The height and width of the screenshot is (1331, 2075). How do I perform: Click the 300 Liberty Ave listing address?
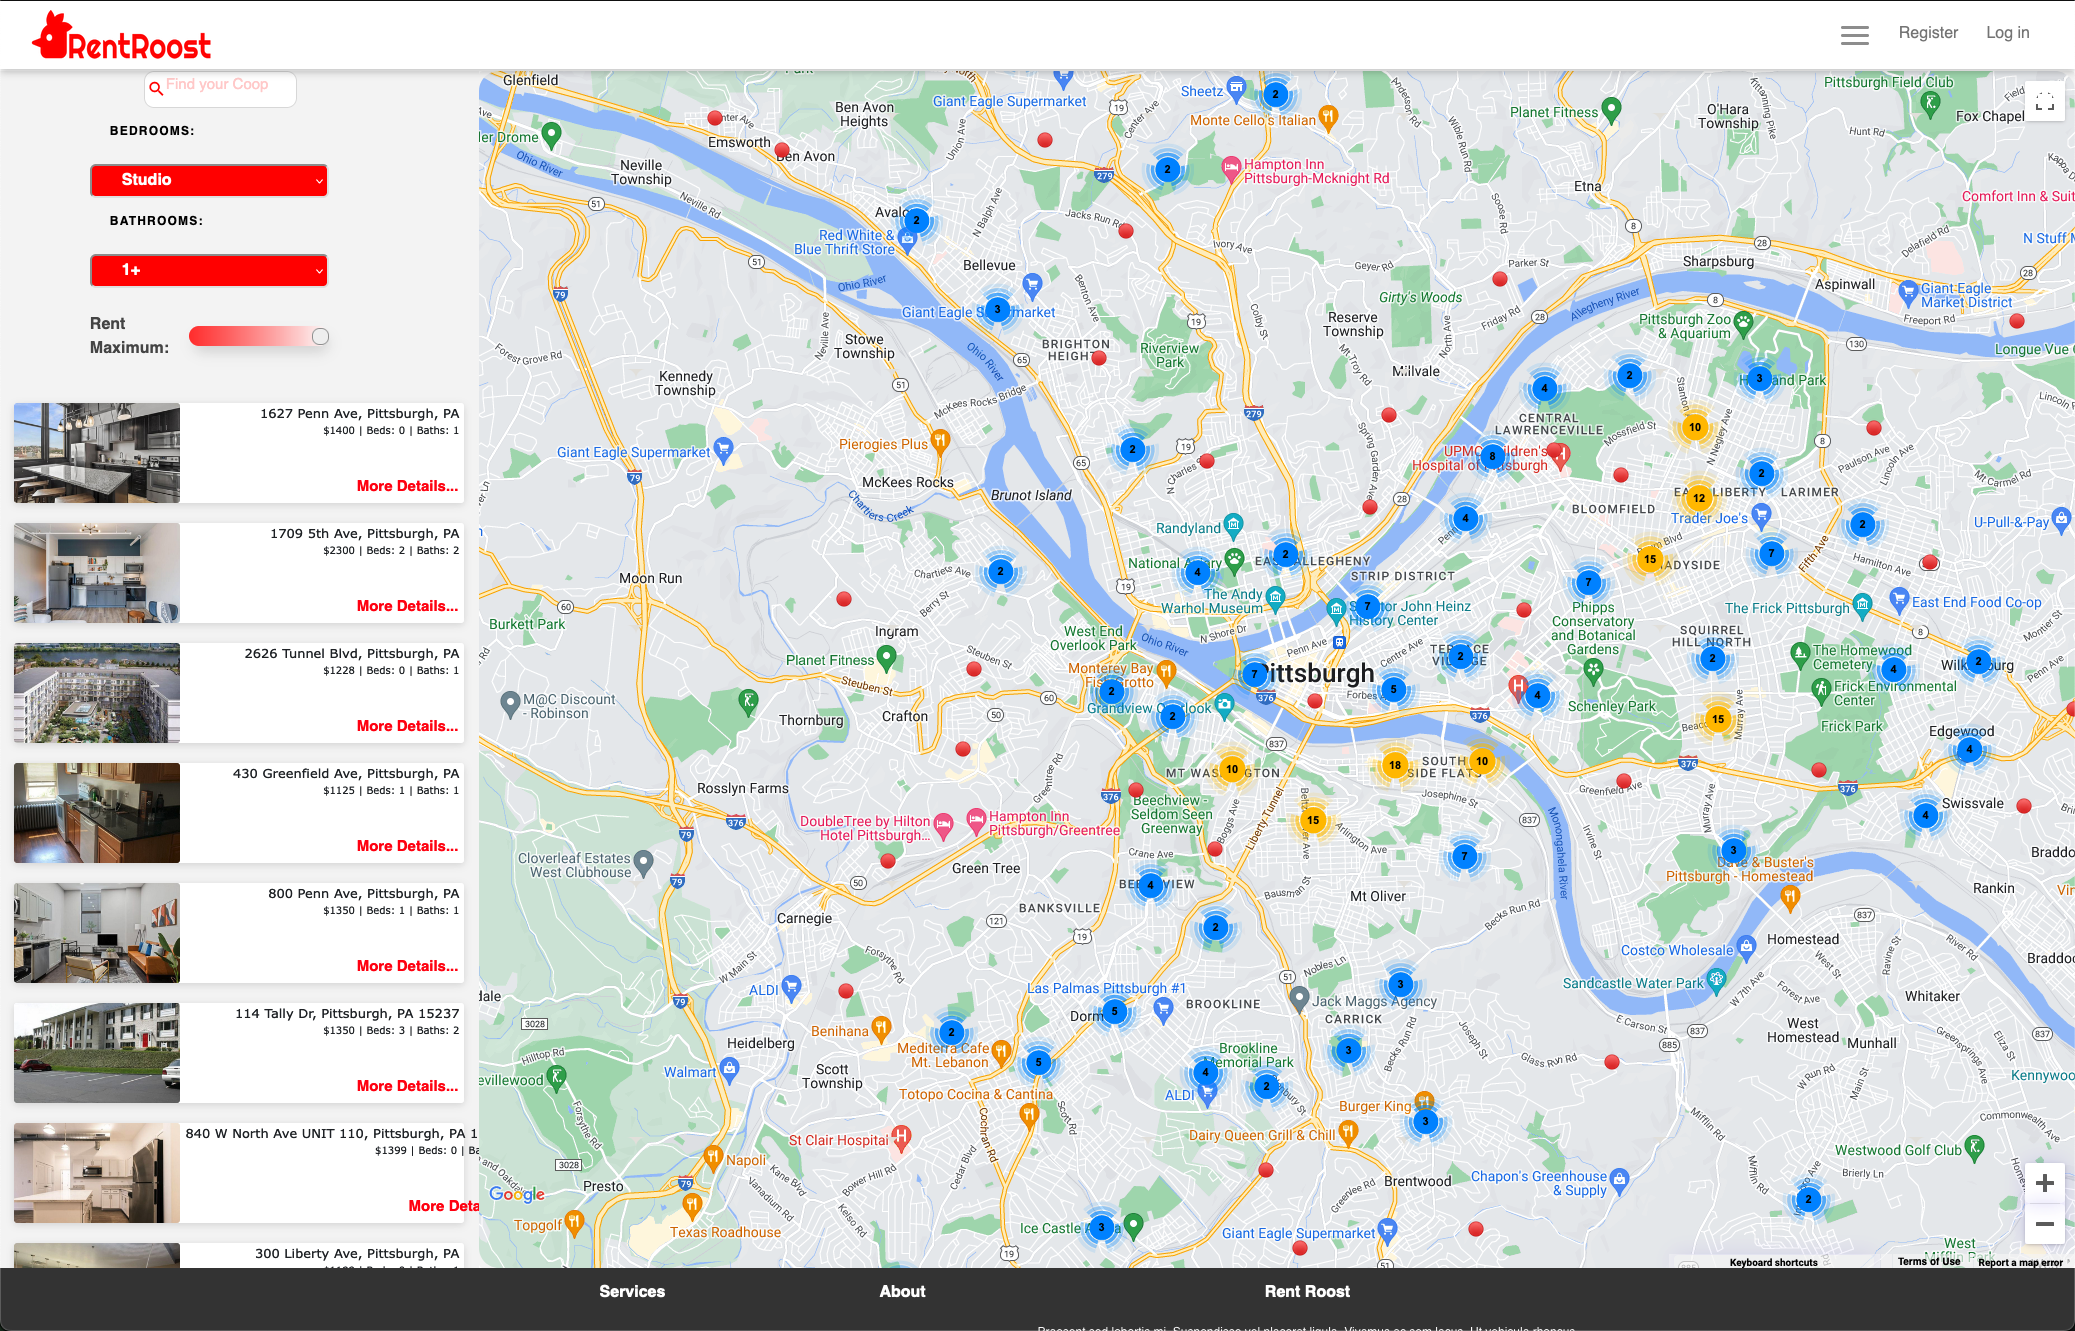357,1254
